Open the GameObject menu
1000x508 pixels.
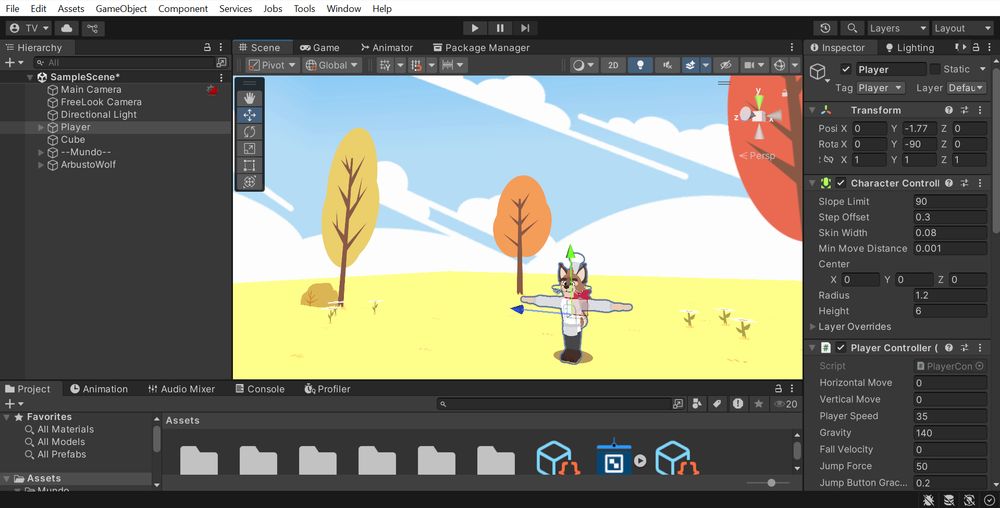tap(121, 8)
